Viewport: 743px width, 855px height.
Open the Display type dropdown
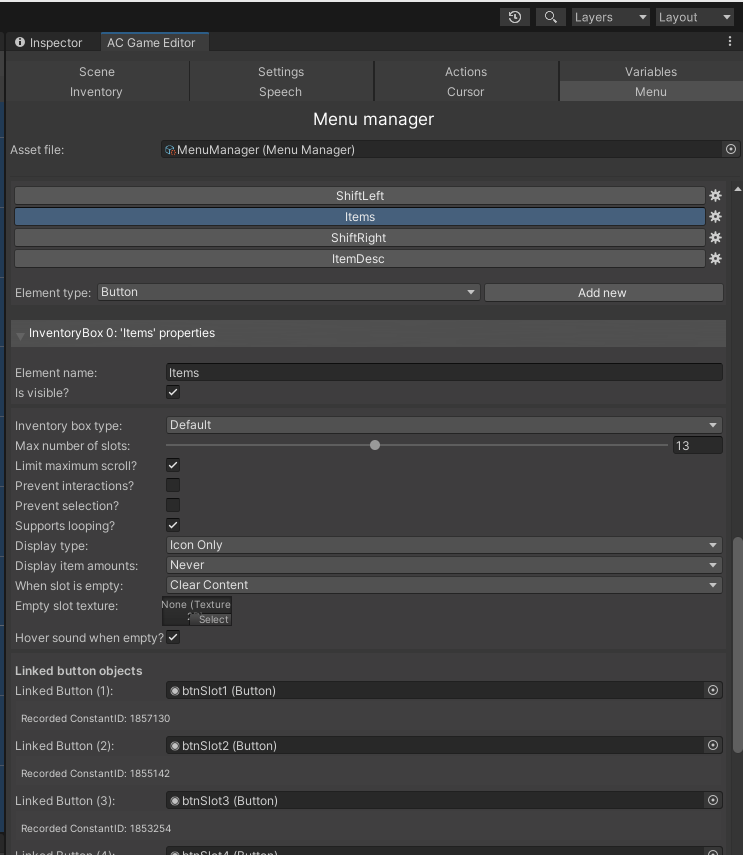pyautogui.click(x=444, y=545)
